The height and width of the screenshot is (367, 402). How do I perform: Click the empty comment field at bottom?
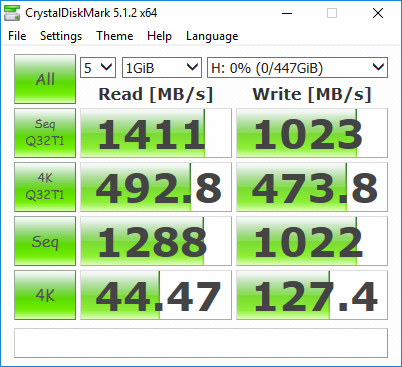[x=201, y=343]
